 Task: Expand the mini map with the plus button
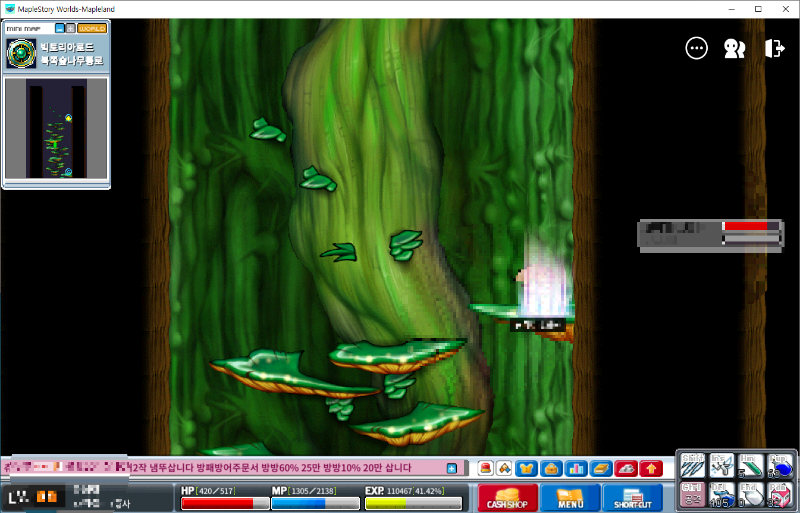point(71,29)
